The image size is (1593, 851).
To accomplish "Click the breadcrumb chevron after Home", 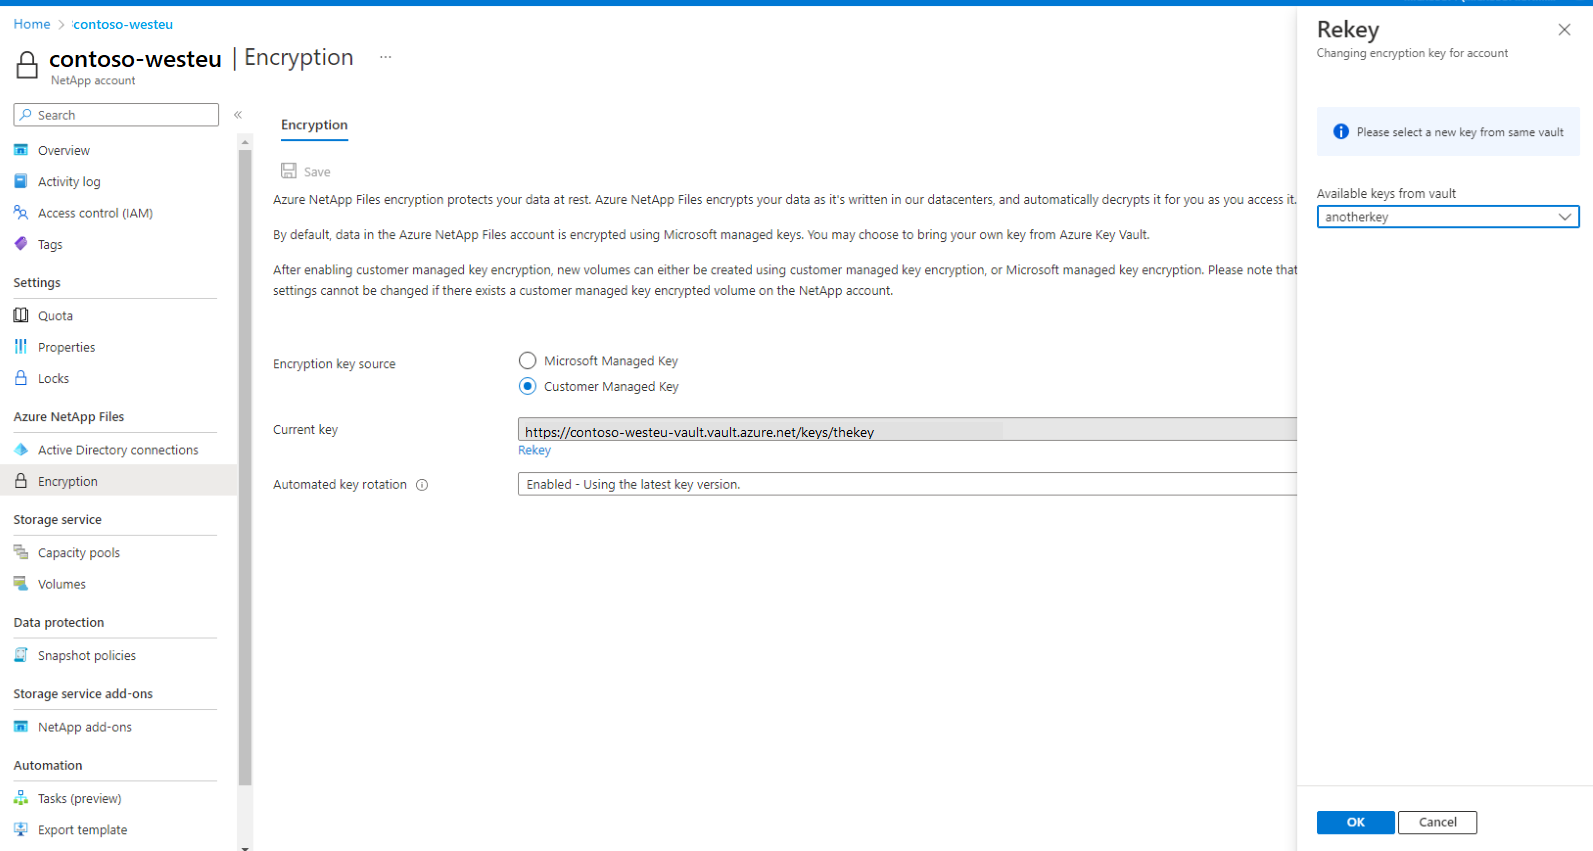I will 61,24.
